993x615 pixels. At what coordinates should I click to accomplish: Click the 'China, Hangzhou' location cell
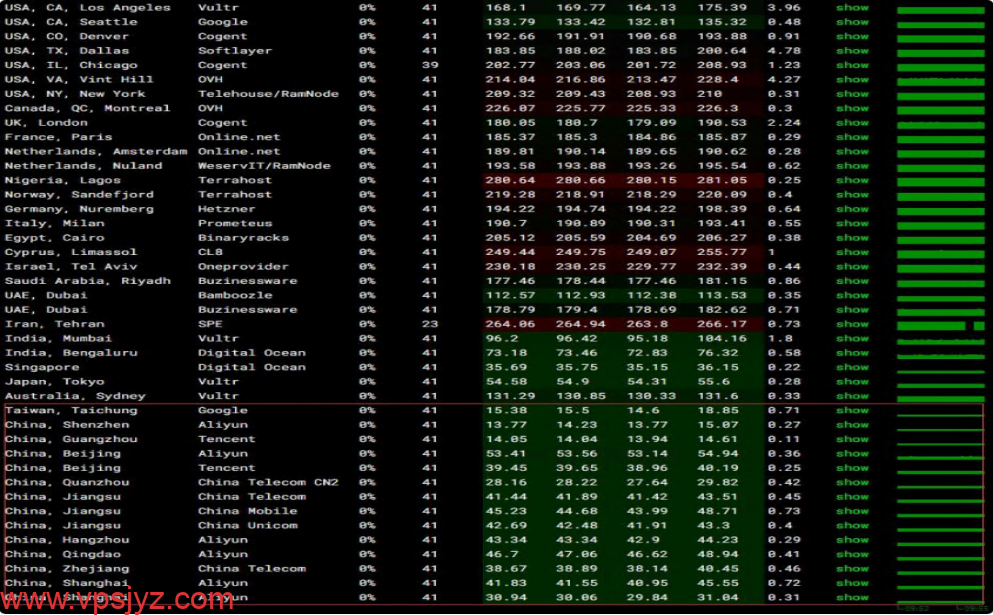pos(66,540)
